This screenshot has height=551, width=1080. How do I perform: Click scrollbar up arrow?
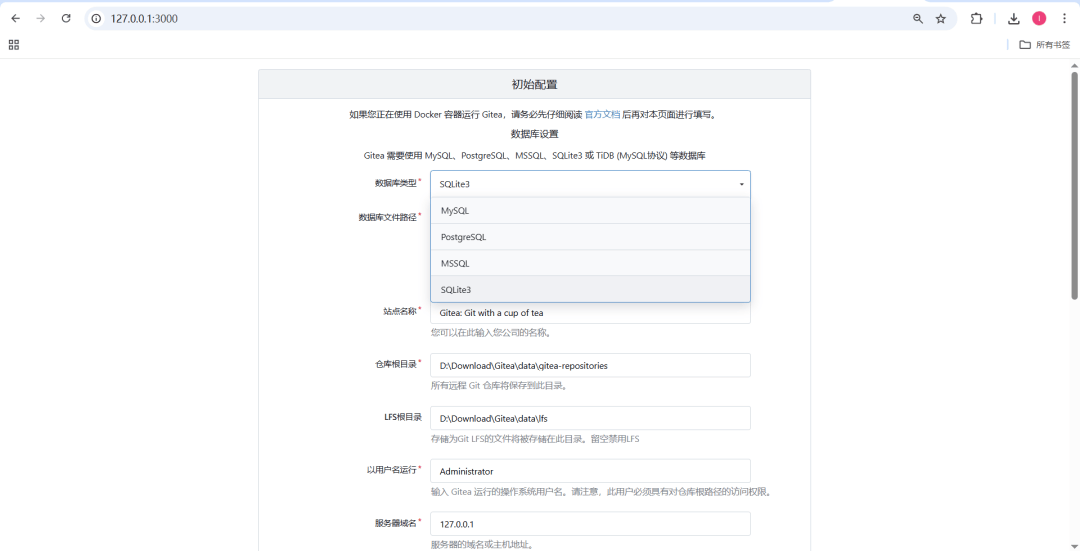pos(1074,65)
